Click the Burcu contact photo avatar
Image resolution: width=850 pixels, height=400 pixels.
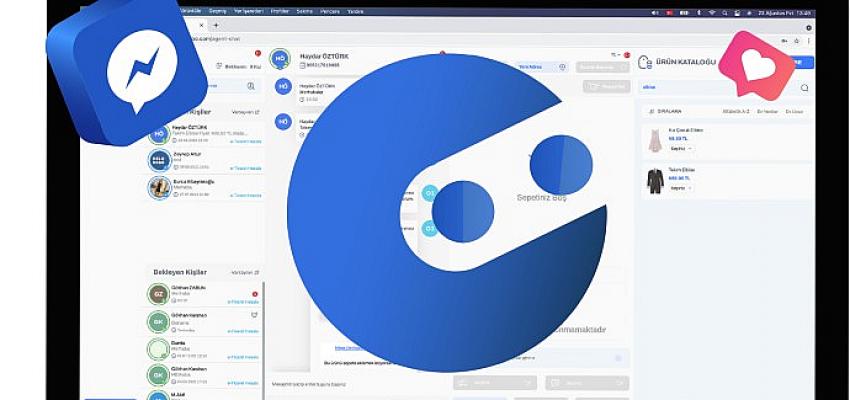[x=159, y=188]
